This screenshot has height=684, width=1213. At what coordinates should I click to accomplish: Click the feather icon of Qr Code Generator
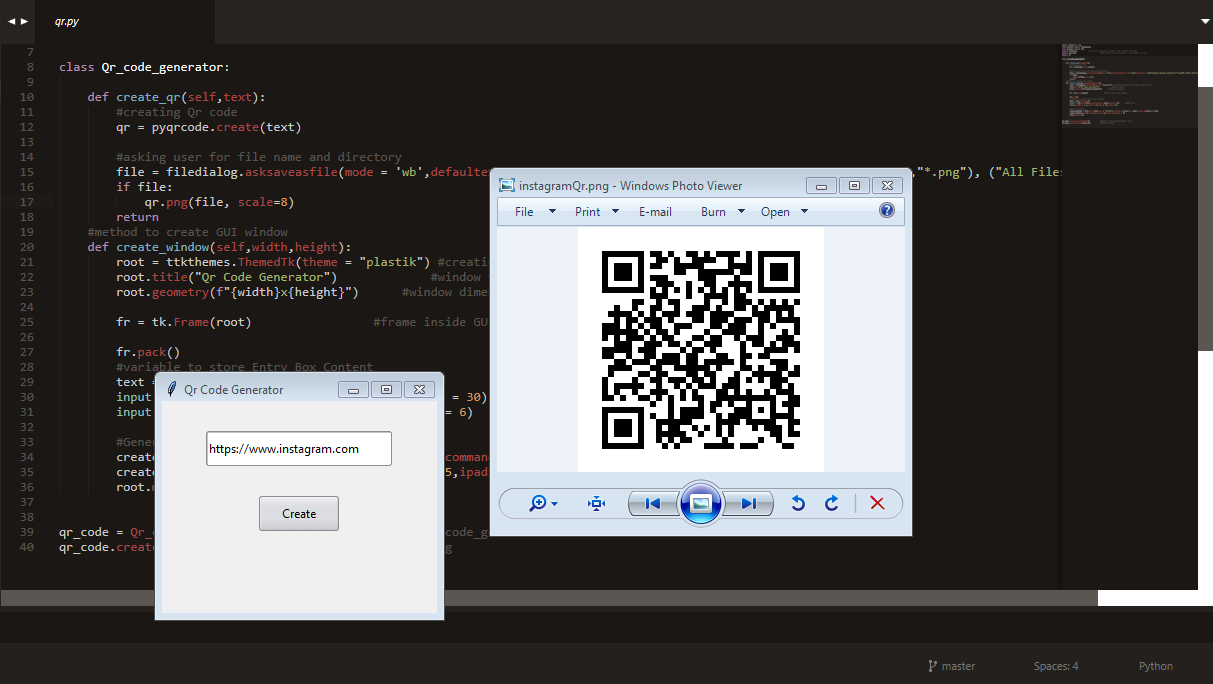(x=172, y=389)
